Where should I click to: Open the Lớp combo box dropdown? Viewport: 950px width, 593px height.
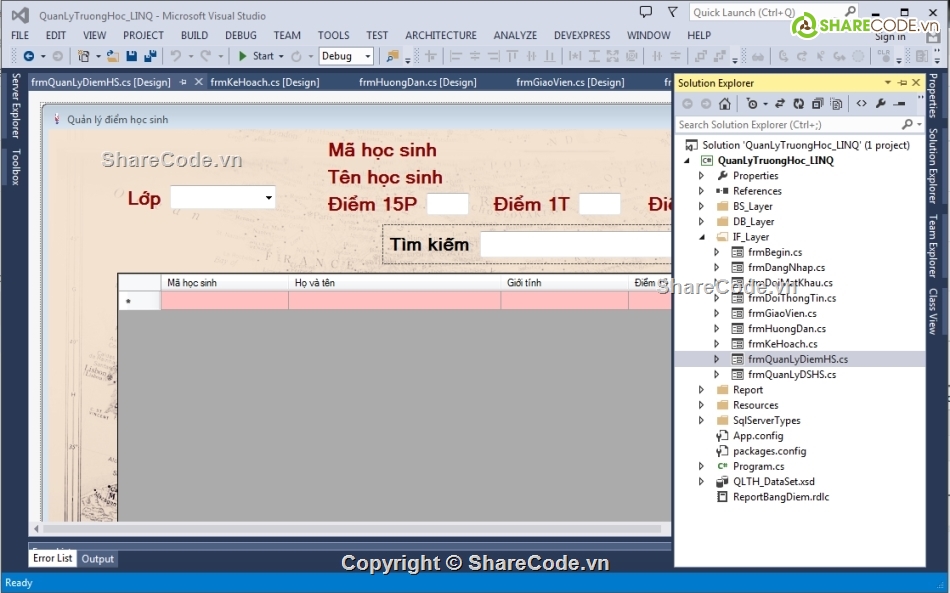[x=268, y=197]
